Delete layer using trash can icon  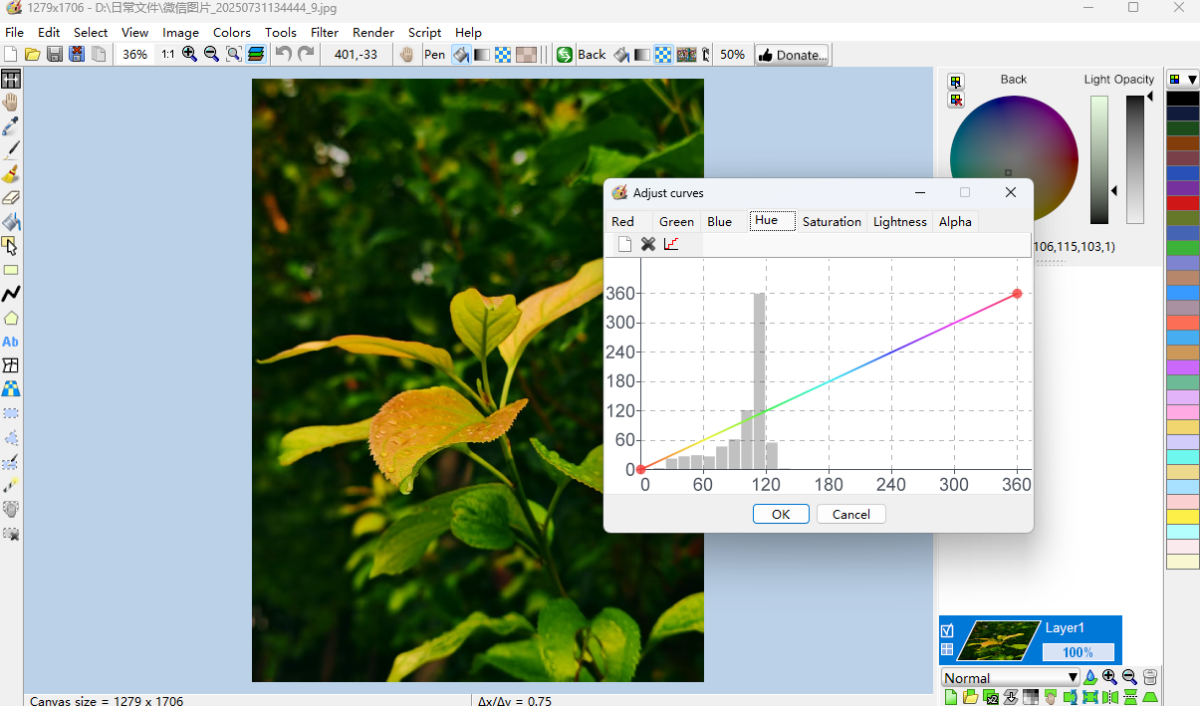click(1150, 677)
